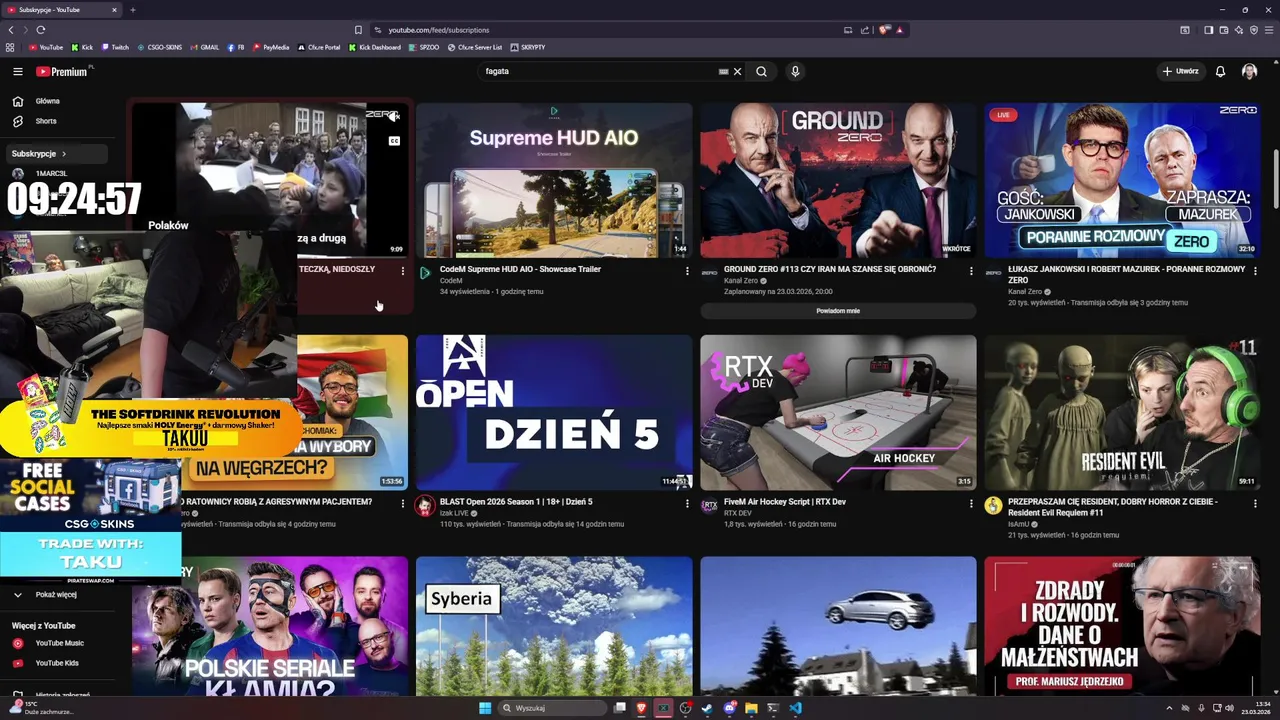Open options for Resident Evil Requiem #11 video
Viewport: 1280px width, 720px height.
(x=1255, y=503)
